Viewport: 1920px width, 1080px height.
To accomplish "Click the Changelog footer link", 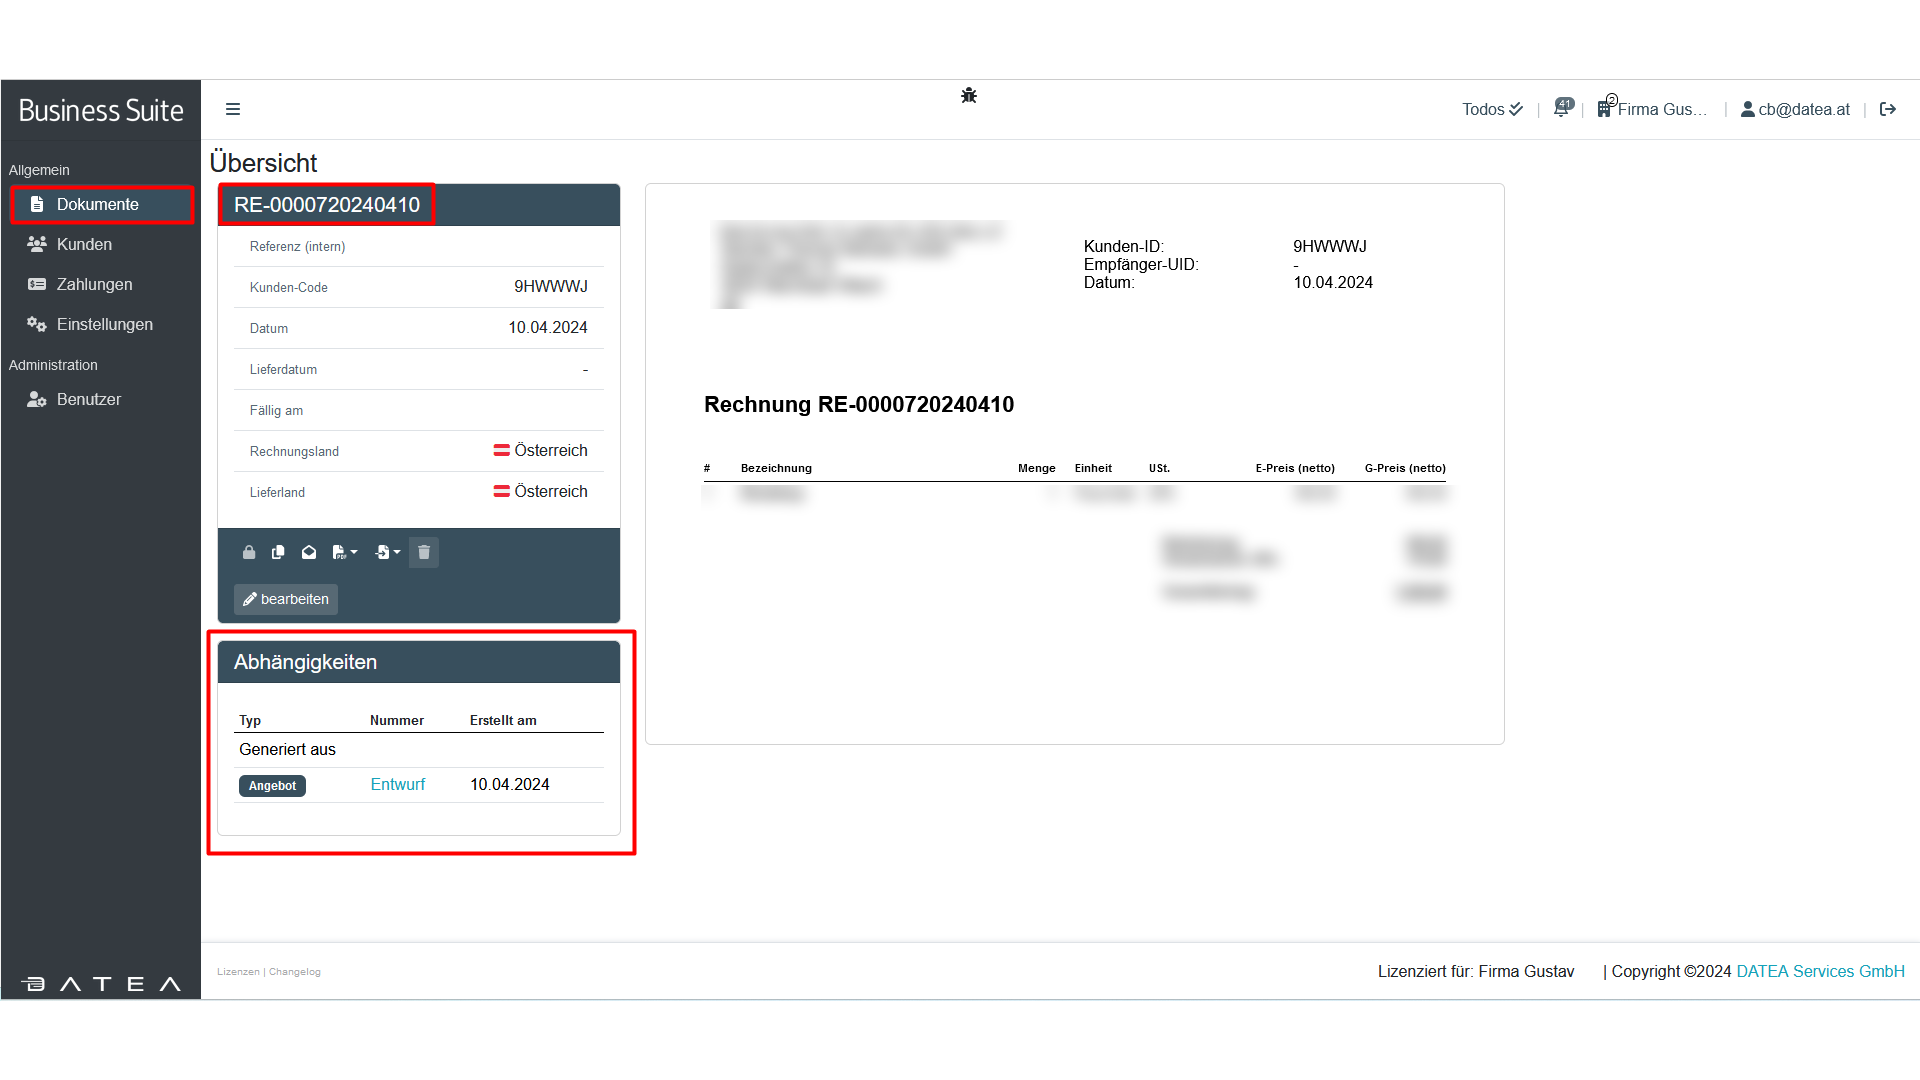I will 295,972.
